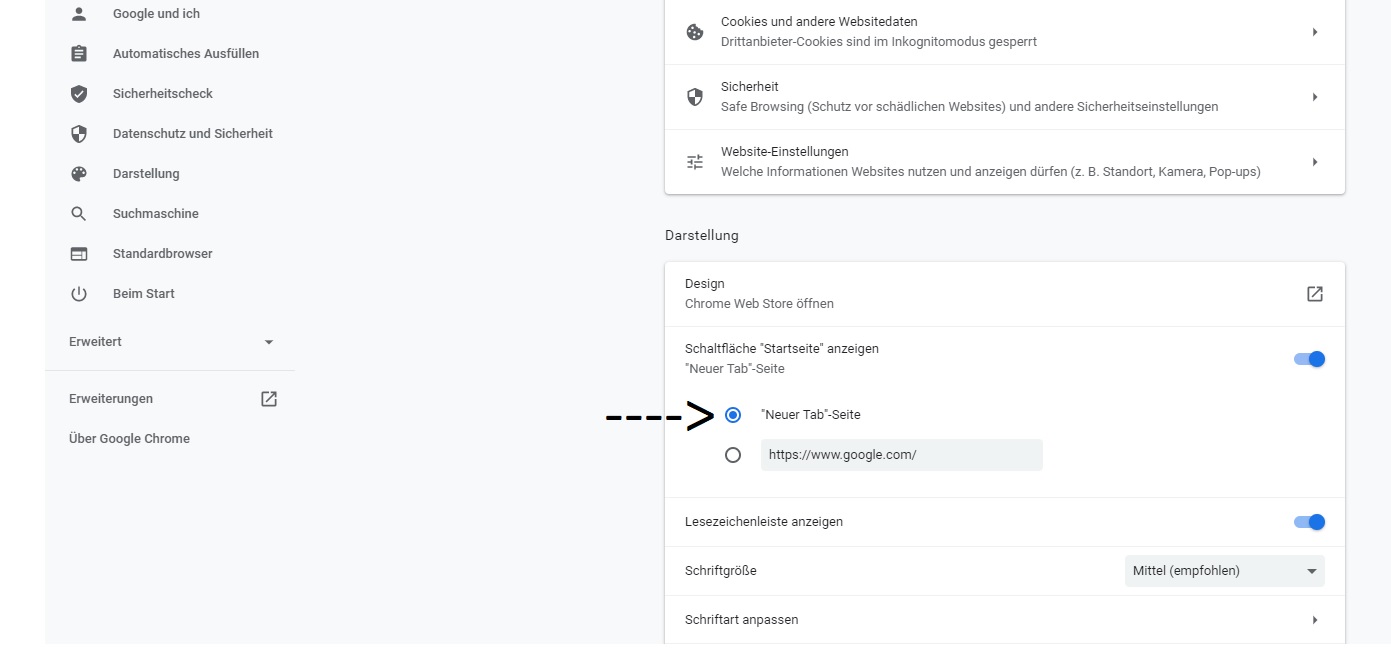Click the clipboard icon for Automatisches Ausfüllen
1391x648 pixels.
coord(79,54)
